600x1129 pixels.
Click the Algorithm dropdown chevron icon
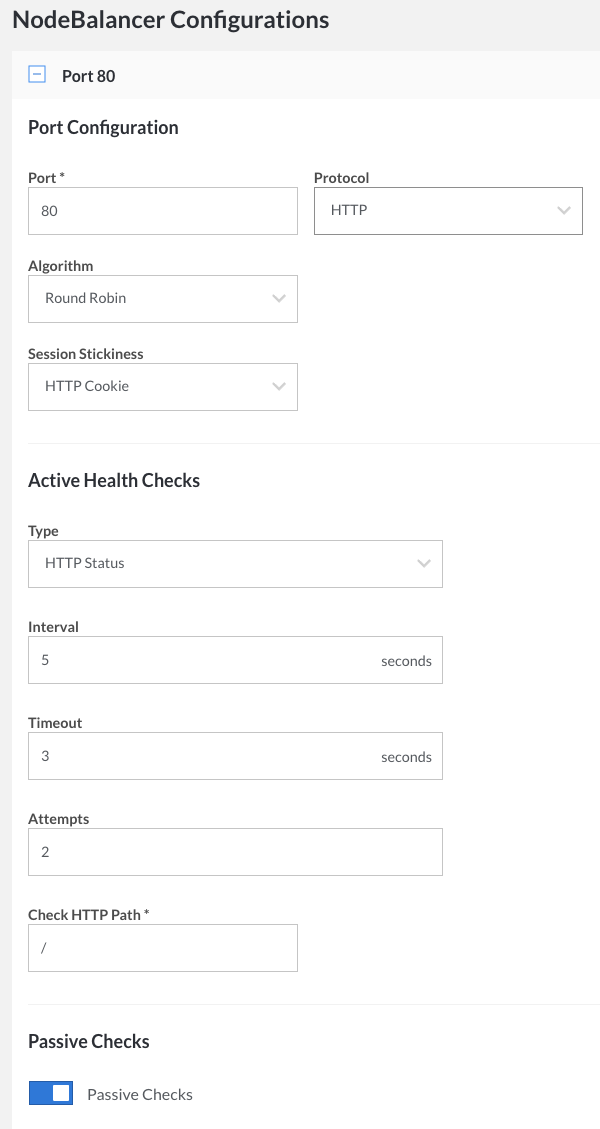coord(277,298)
